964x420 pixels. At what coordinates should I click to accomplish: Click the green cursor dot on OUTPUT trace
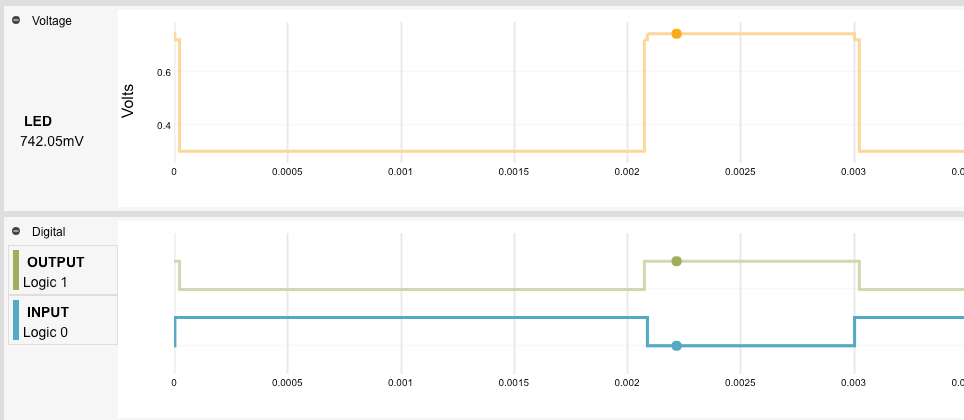point(676,261)
